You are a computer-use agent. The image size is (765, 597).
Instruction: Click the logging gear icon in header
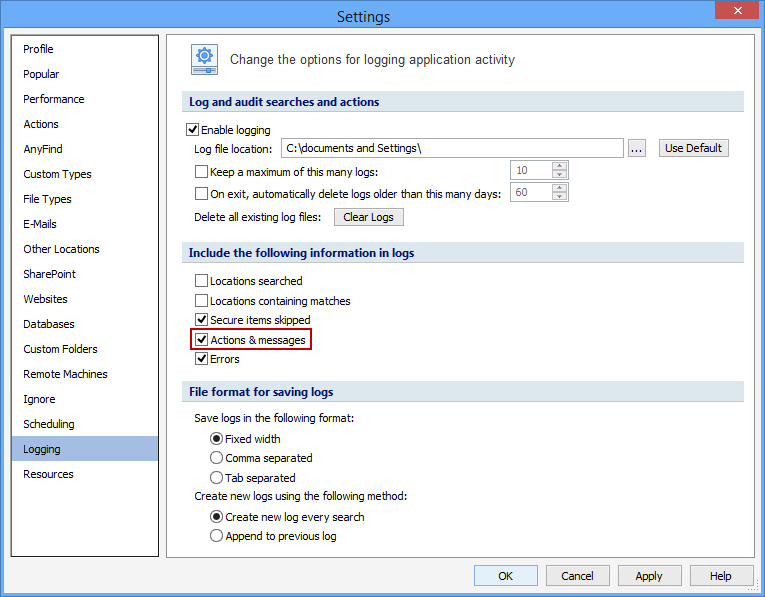205,60
